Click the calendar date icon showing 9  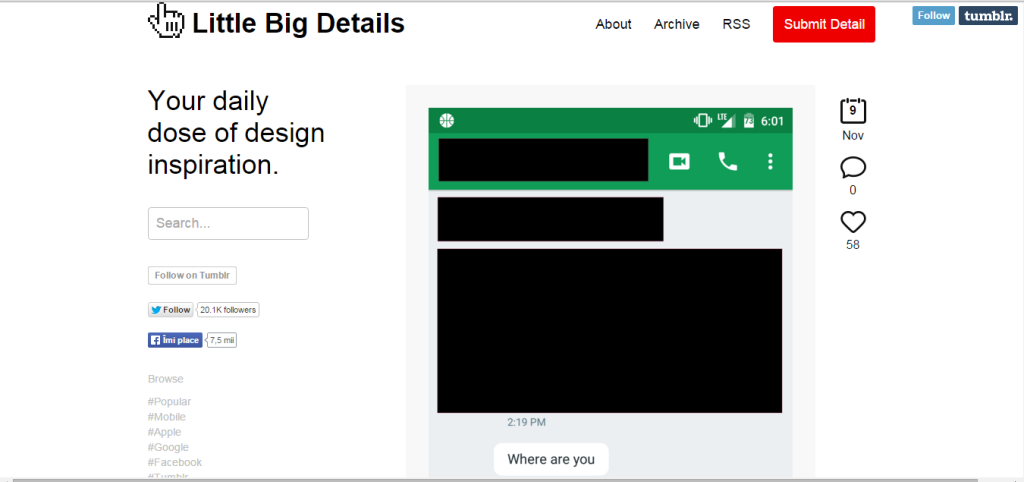pyautogui.click(x=853, y=110)
